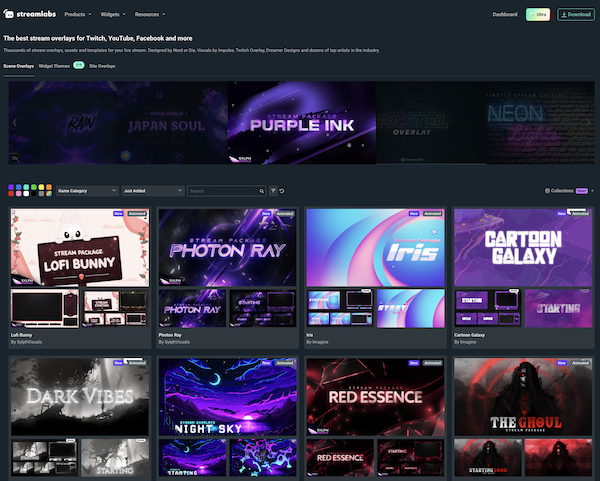Screen dimensions: 600x481
Task: Open the Japan Soul carousel slide
Action: (172, 122)
